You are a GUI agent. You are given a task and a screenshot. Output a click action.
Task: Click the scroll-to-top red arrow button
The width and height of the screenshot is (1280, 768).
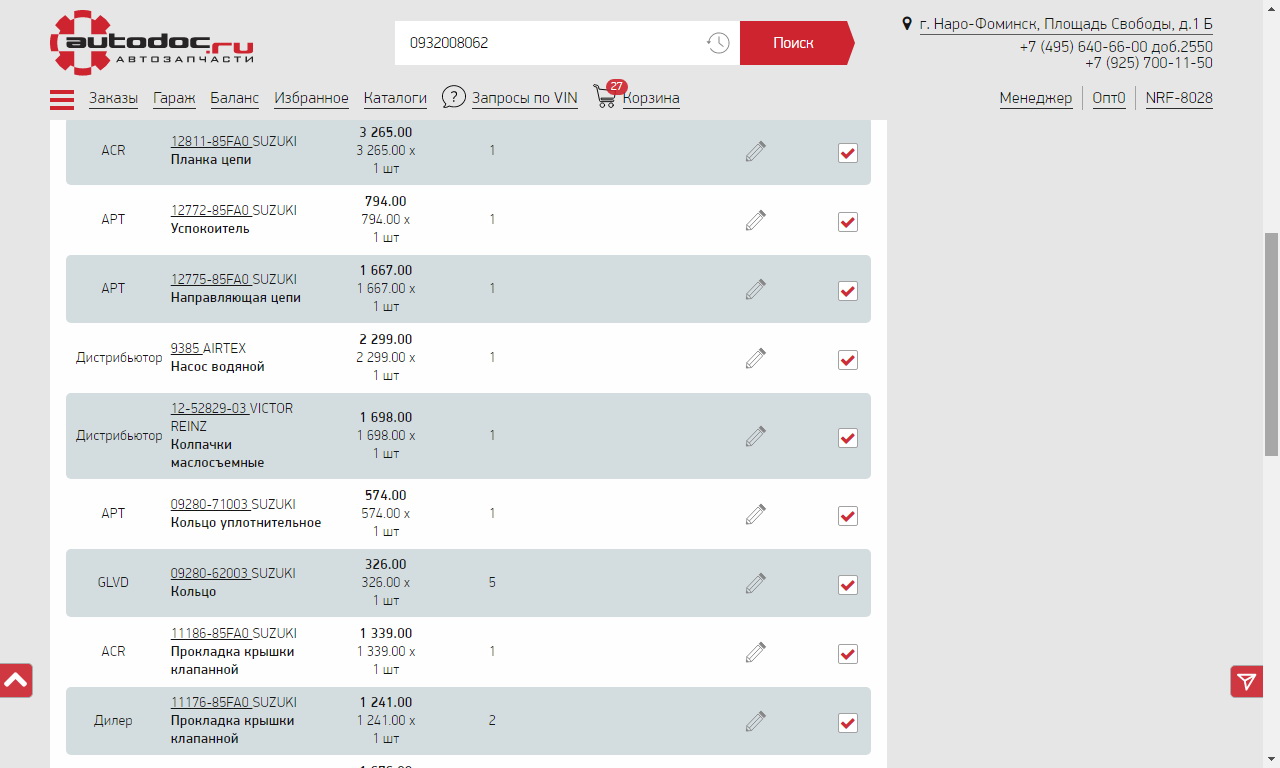pyautogui.click(x=16, y=681)
